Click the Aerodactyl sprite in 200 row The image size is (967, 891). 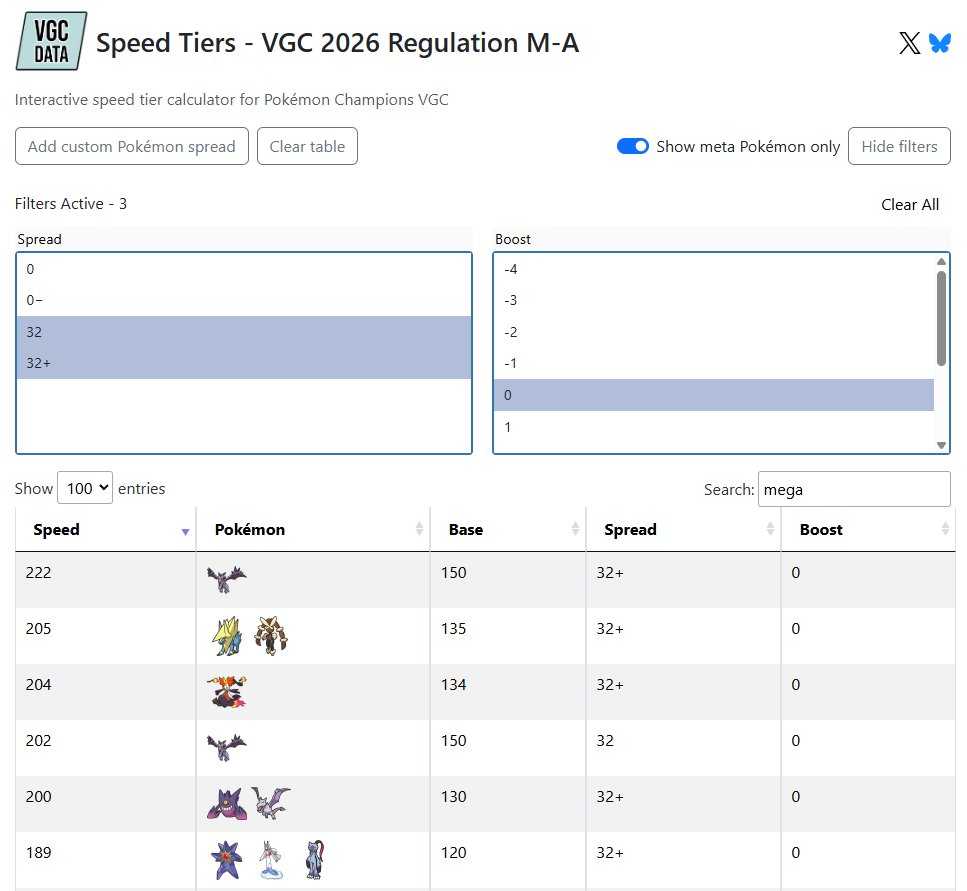coord(271,803)
